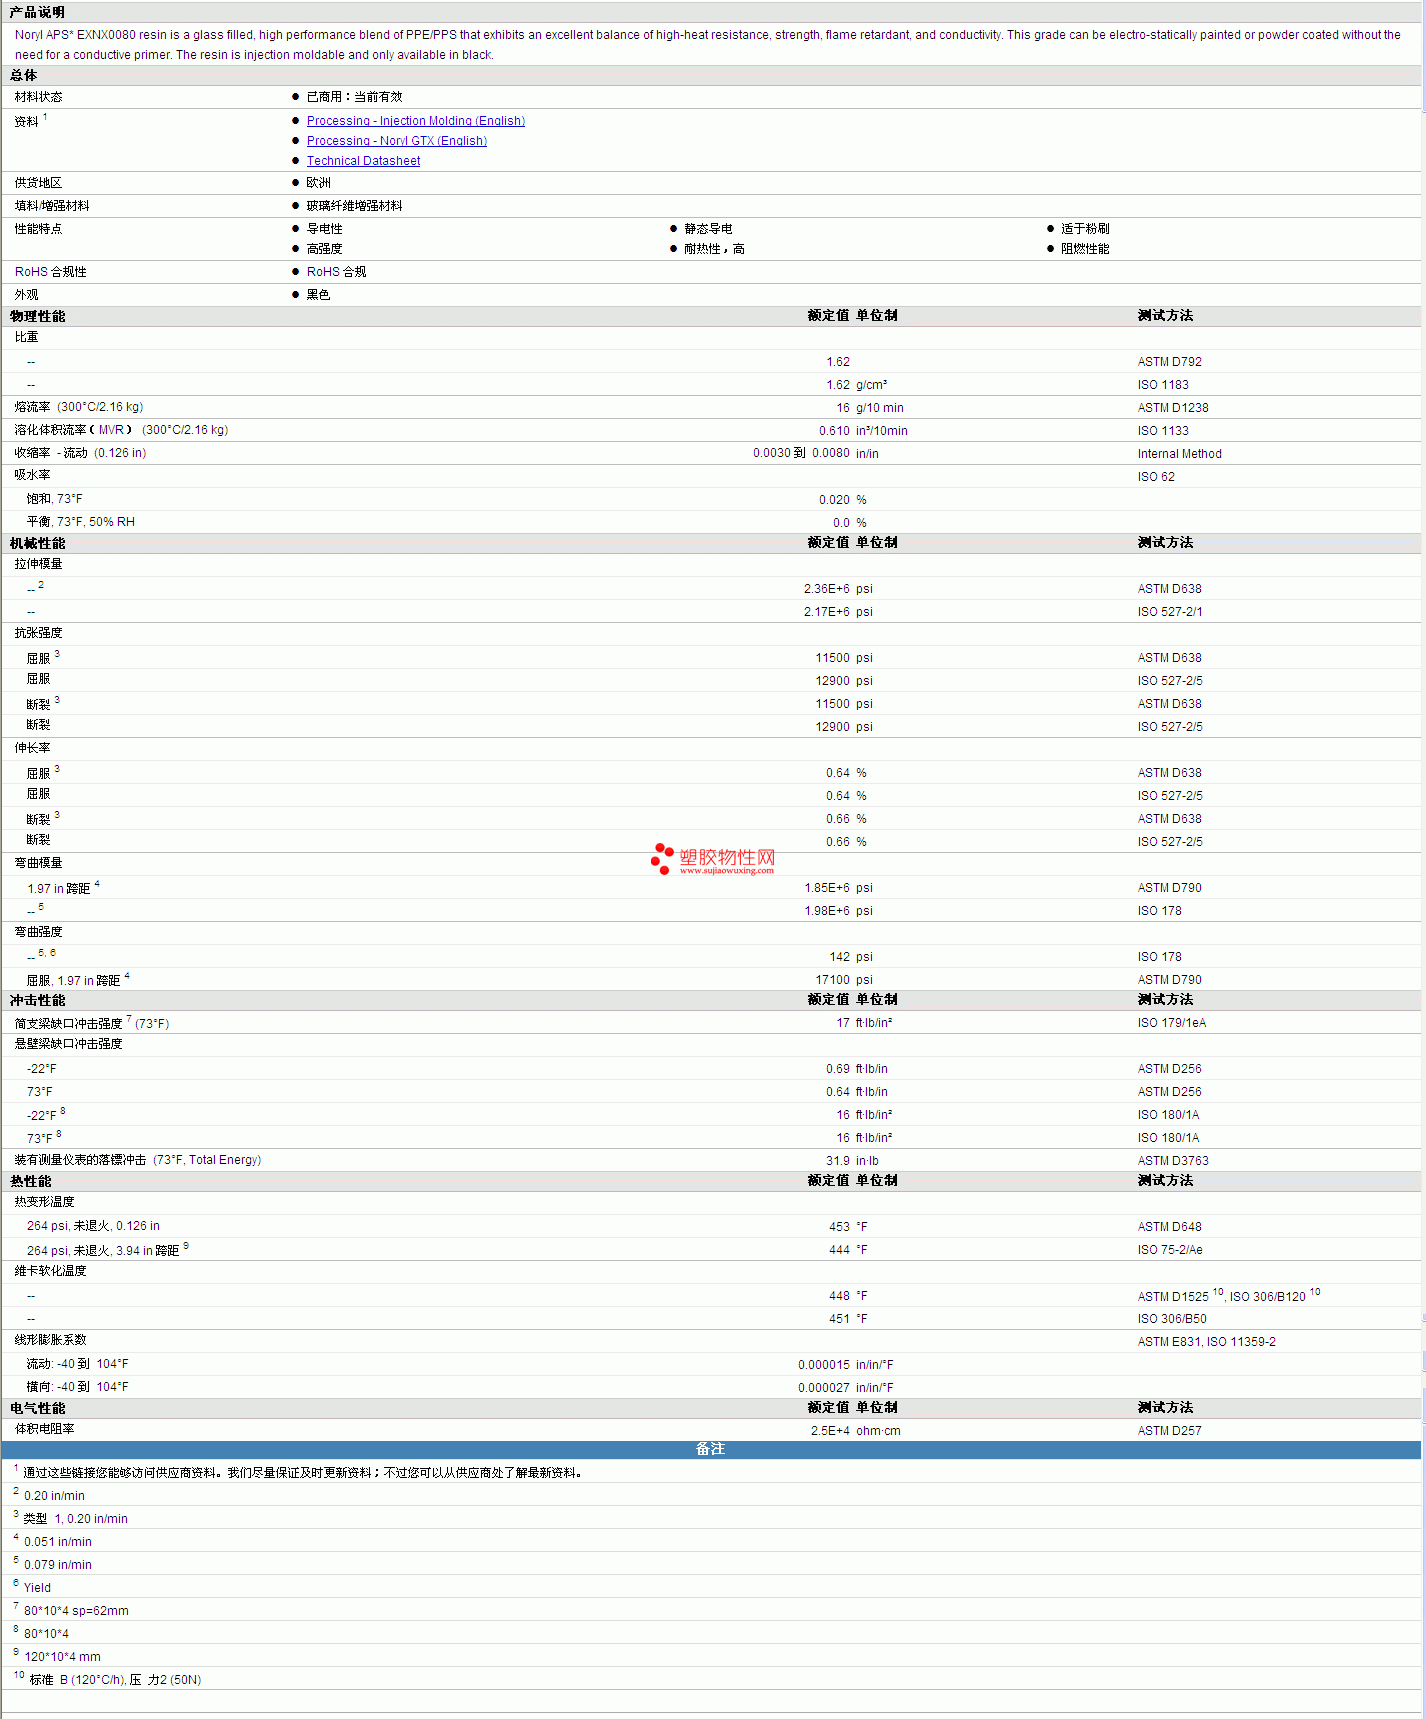Click the 已商用：当前有效 value
Screen dimensions: 1426x1719
[354, 97]
